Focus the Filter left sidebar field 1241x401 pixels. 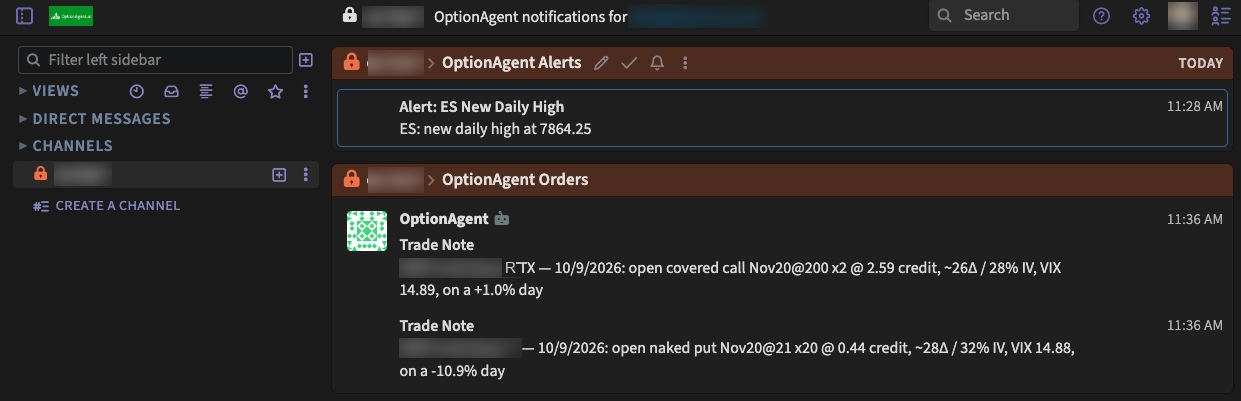[156, 60]
